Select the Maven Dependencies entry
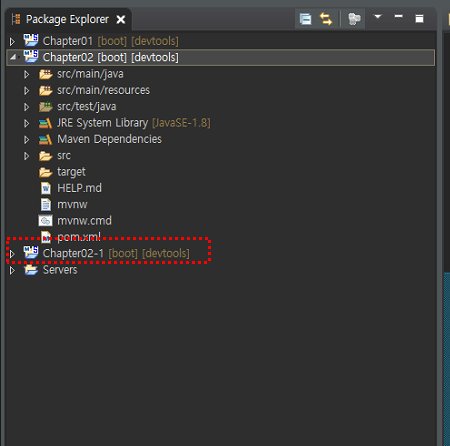 (x=109, y=139)
